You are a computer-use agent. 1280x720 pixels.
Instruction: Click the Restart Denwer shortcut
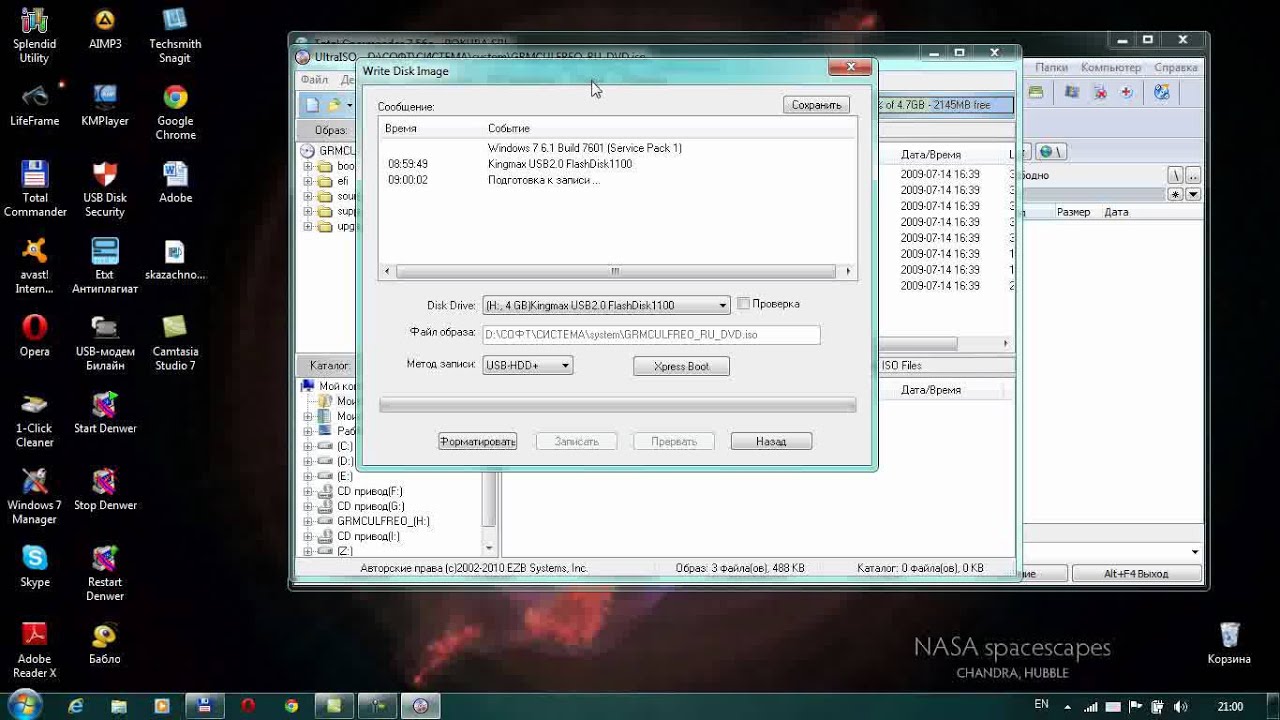105,574
